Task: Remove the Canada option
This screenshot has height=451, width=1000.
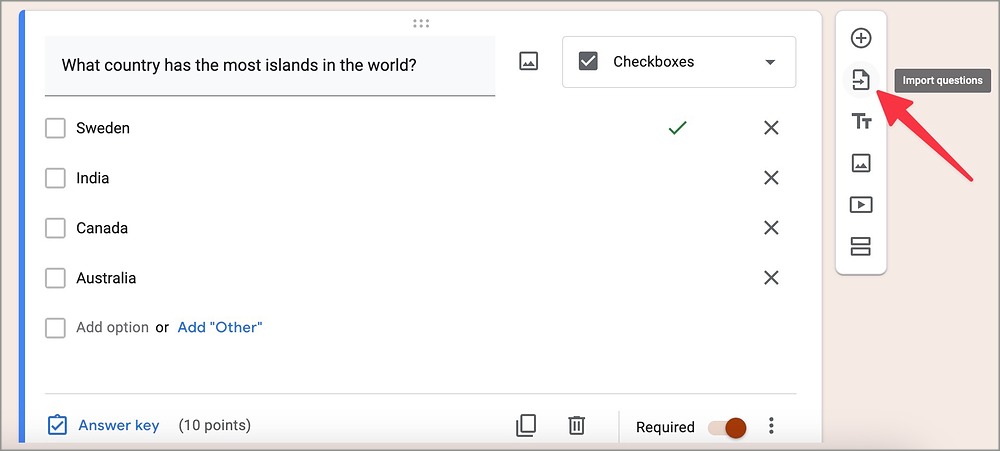Action: 771,228
